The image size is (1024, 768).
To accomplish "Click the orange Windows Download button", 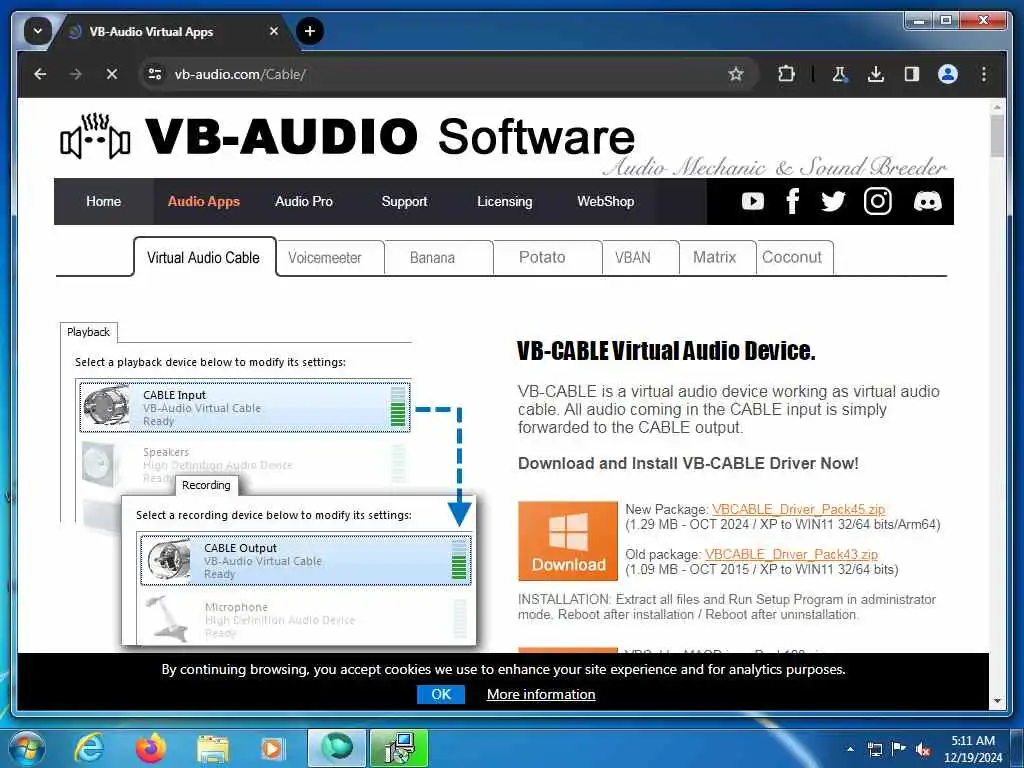I will [x=568, y=541].
